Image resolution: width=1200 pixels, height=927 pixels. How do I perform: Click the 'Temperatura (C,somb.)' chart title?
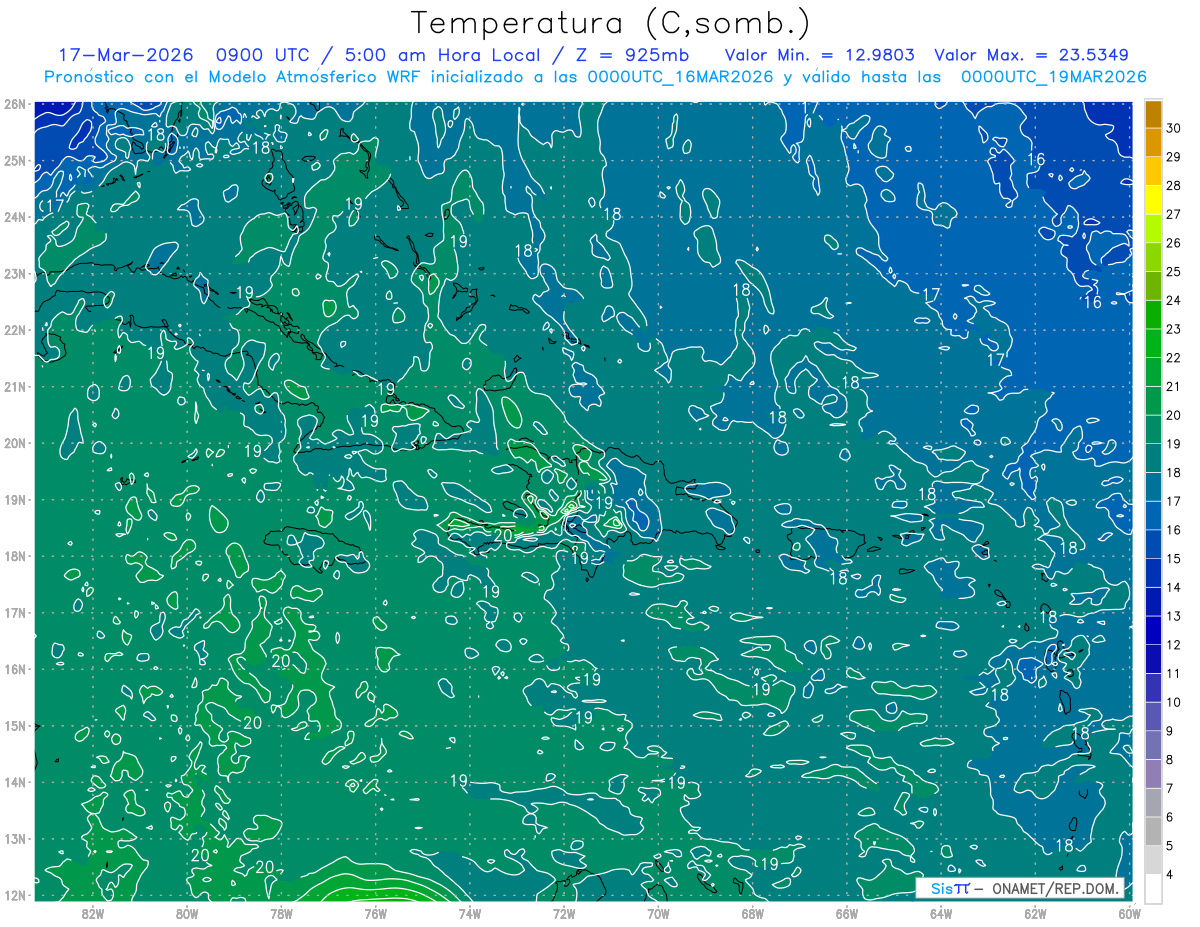[x=609, y=23]
